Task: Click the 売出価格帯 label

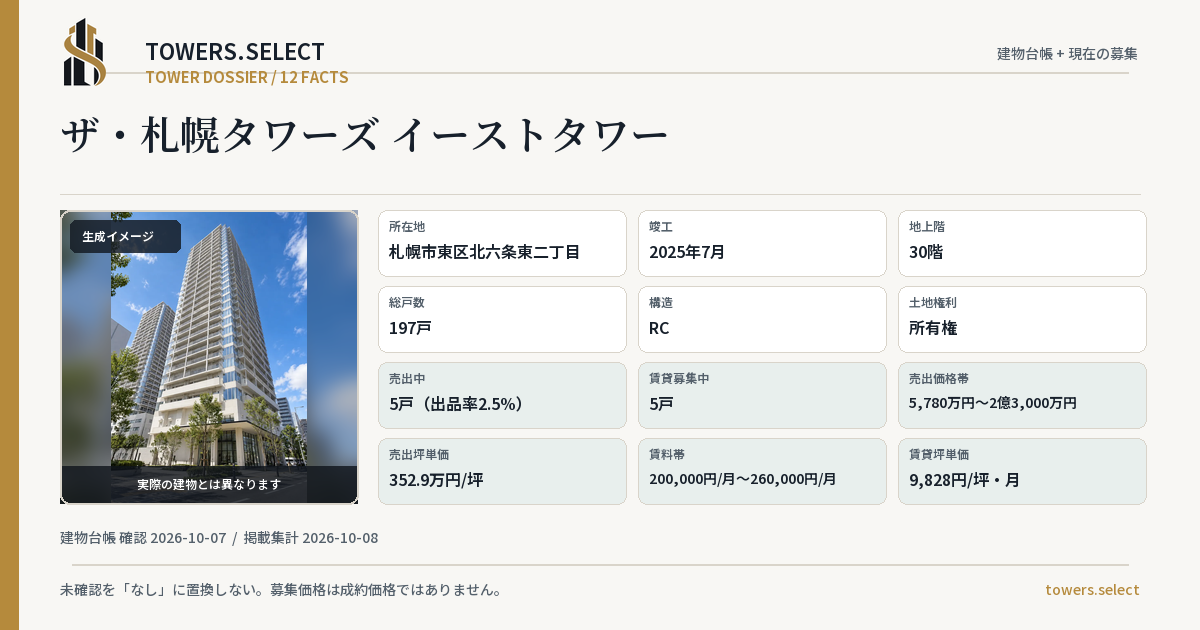Action: 939,379
